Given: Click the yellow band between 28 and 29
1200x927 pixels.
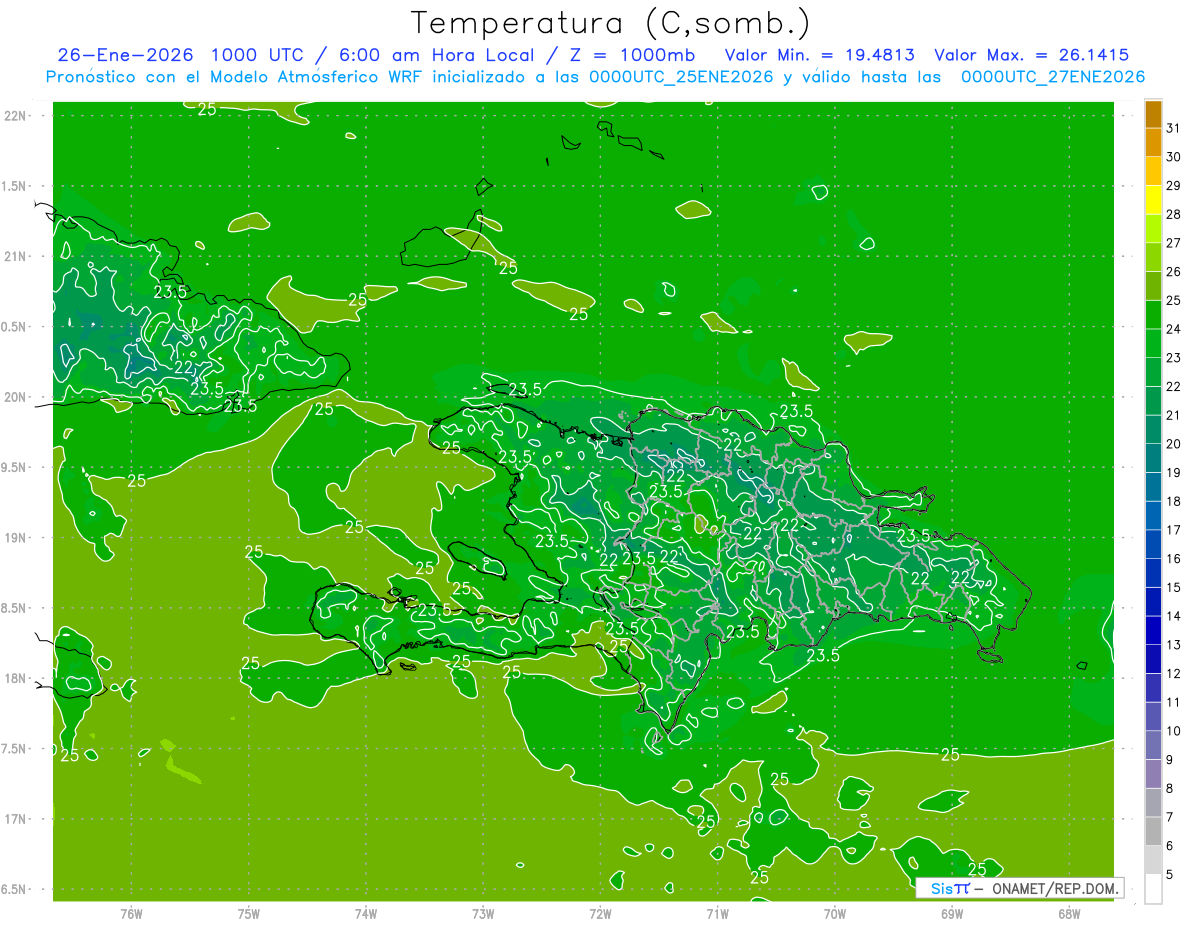Looking at the screenshot, I should point(1153,200).
